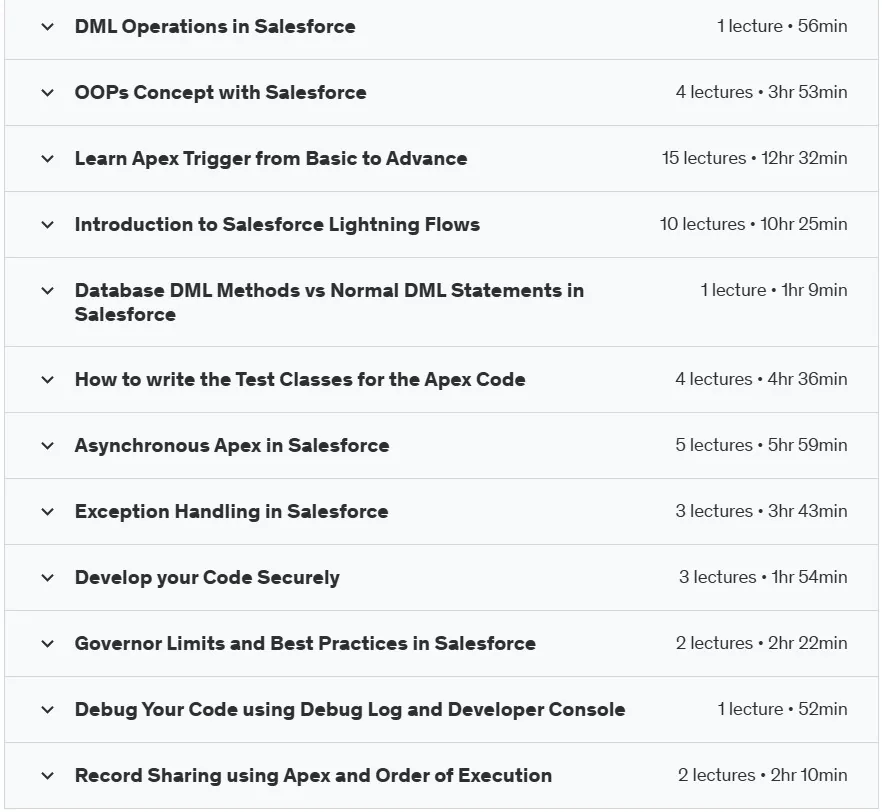Expand Database DML Methods section chevron
The width and height of the screenshot is (882, 812).
(x=48, y=291)
